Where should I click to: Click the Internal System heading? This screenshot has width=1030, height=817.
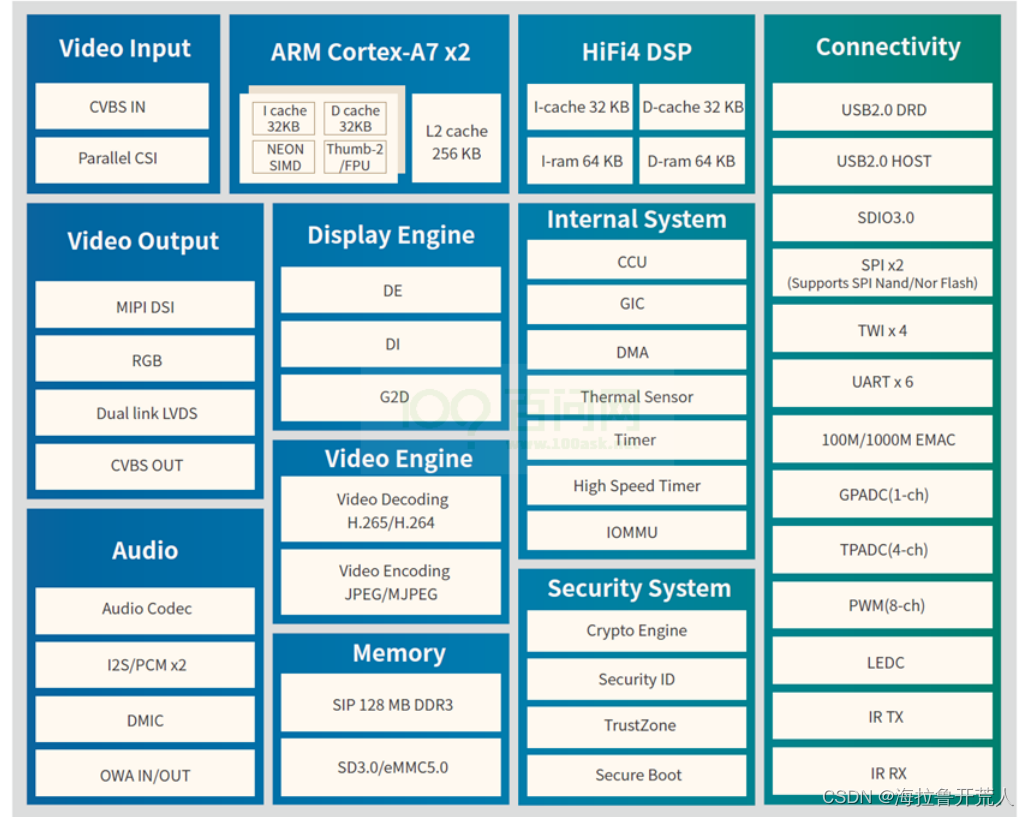(x=637, y=219)
